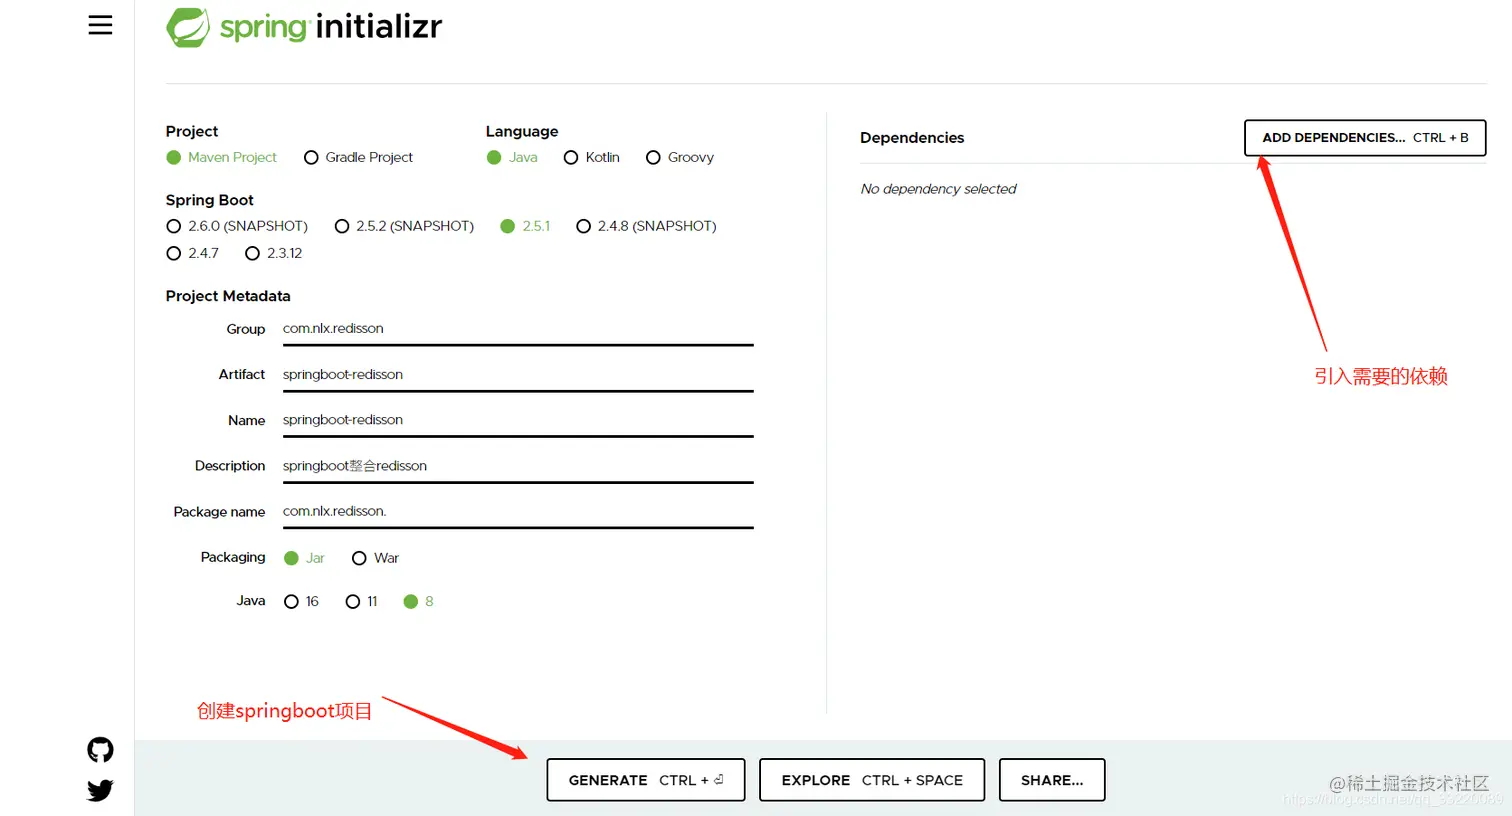Click the Language heading
The height and width of the screenshot is (816, 1512).
click(x=522, y=131)
